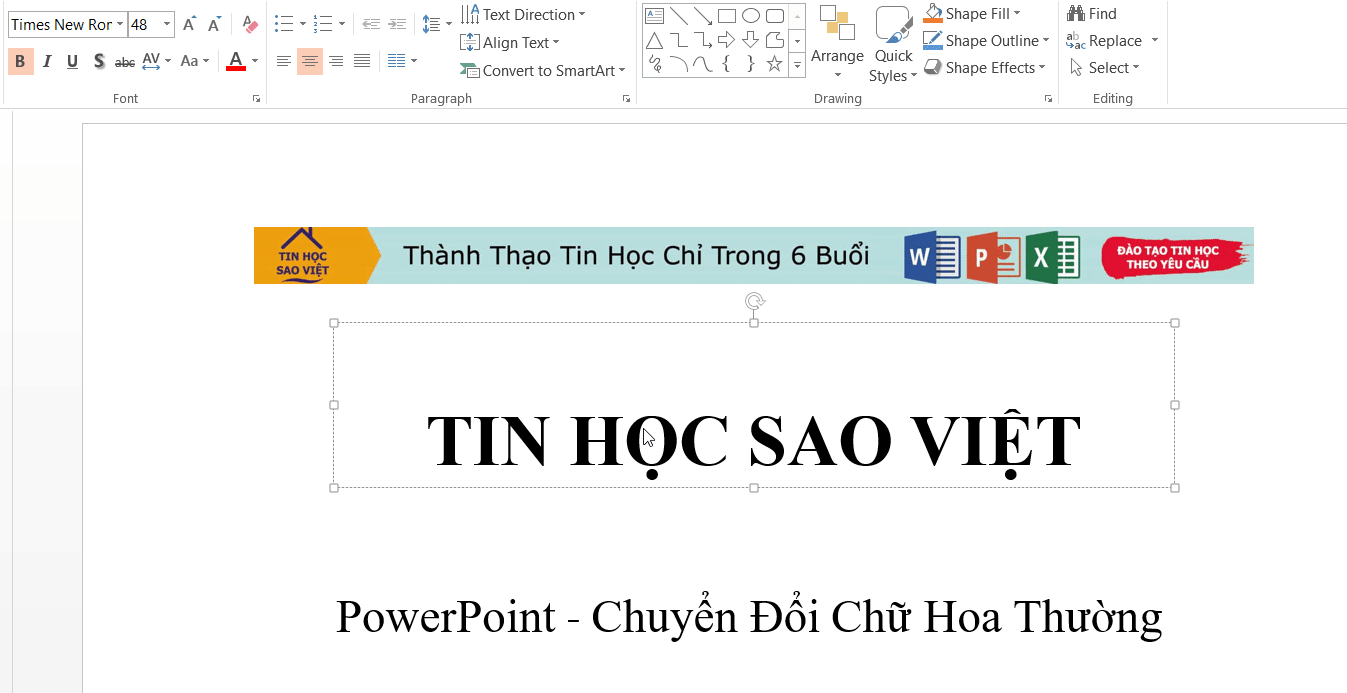This screenshot has height=693, width=1347.
Task: Open the font size dropdown
Action: (166, 24)
